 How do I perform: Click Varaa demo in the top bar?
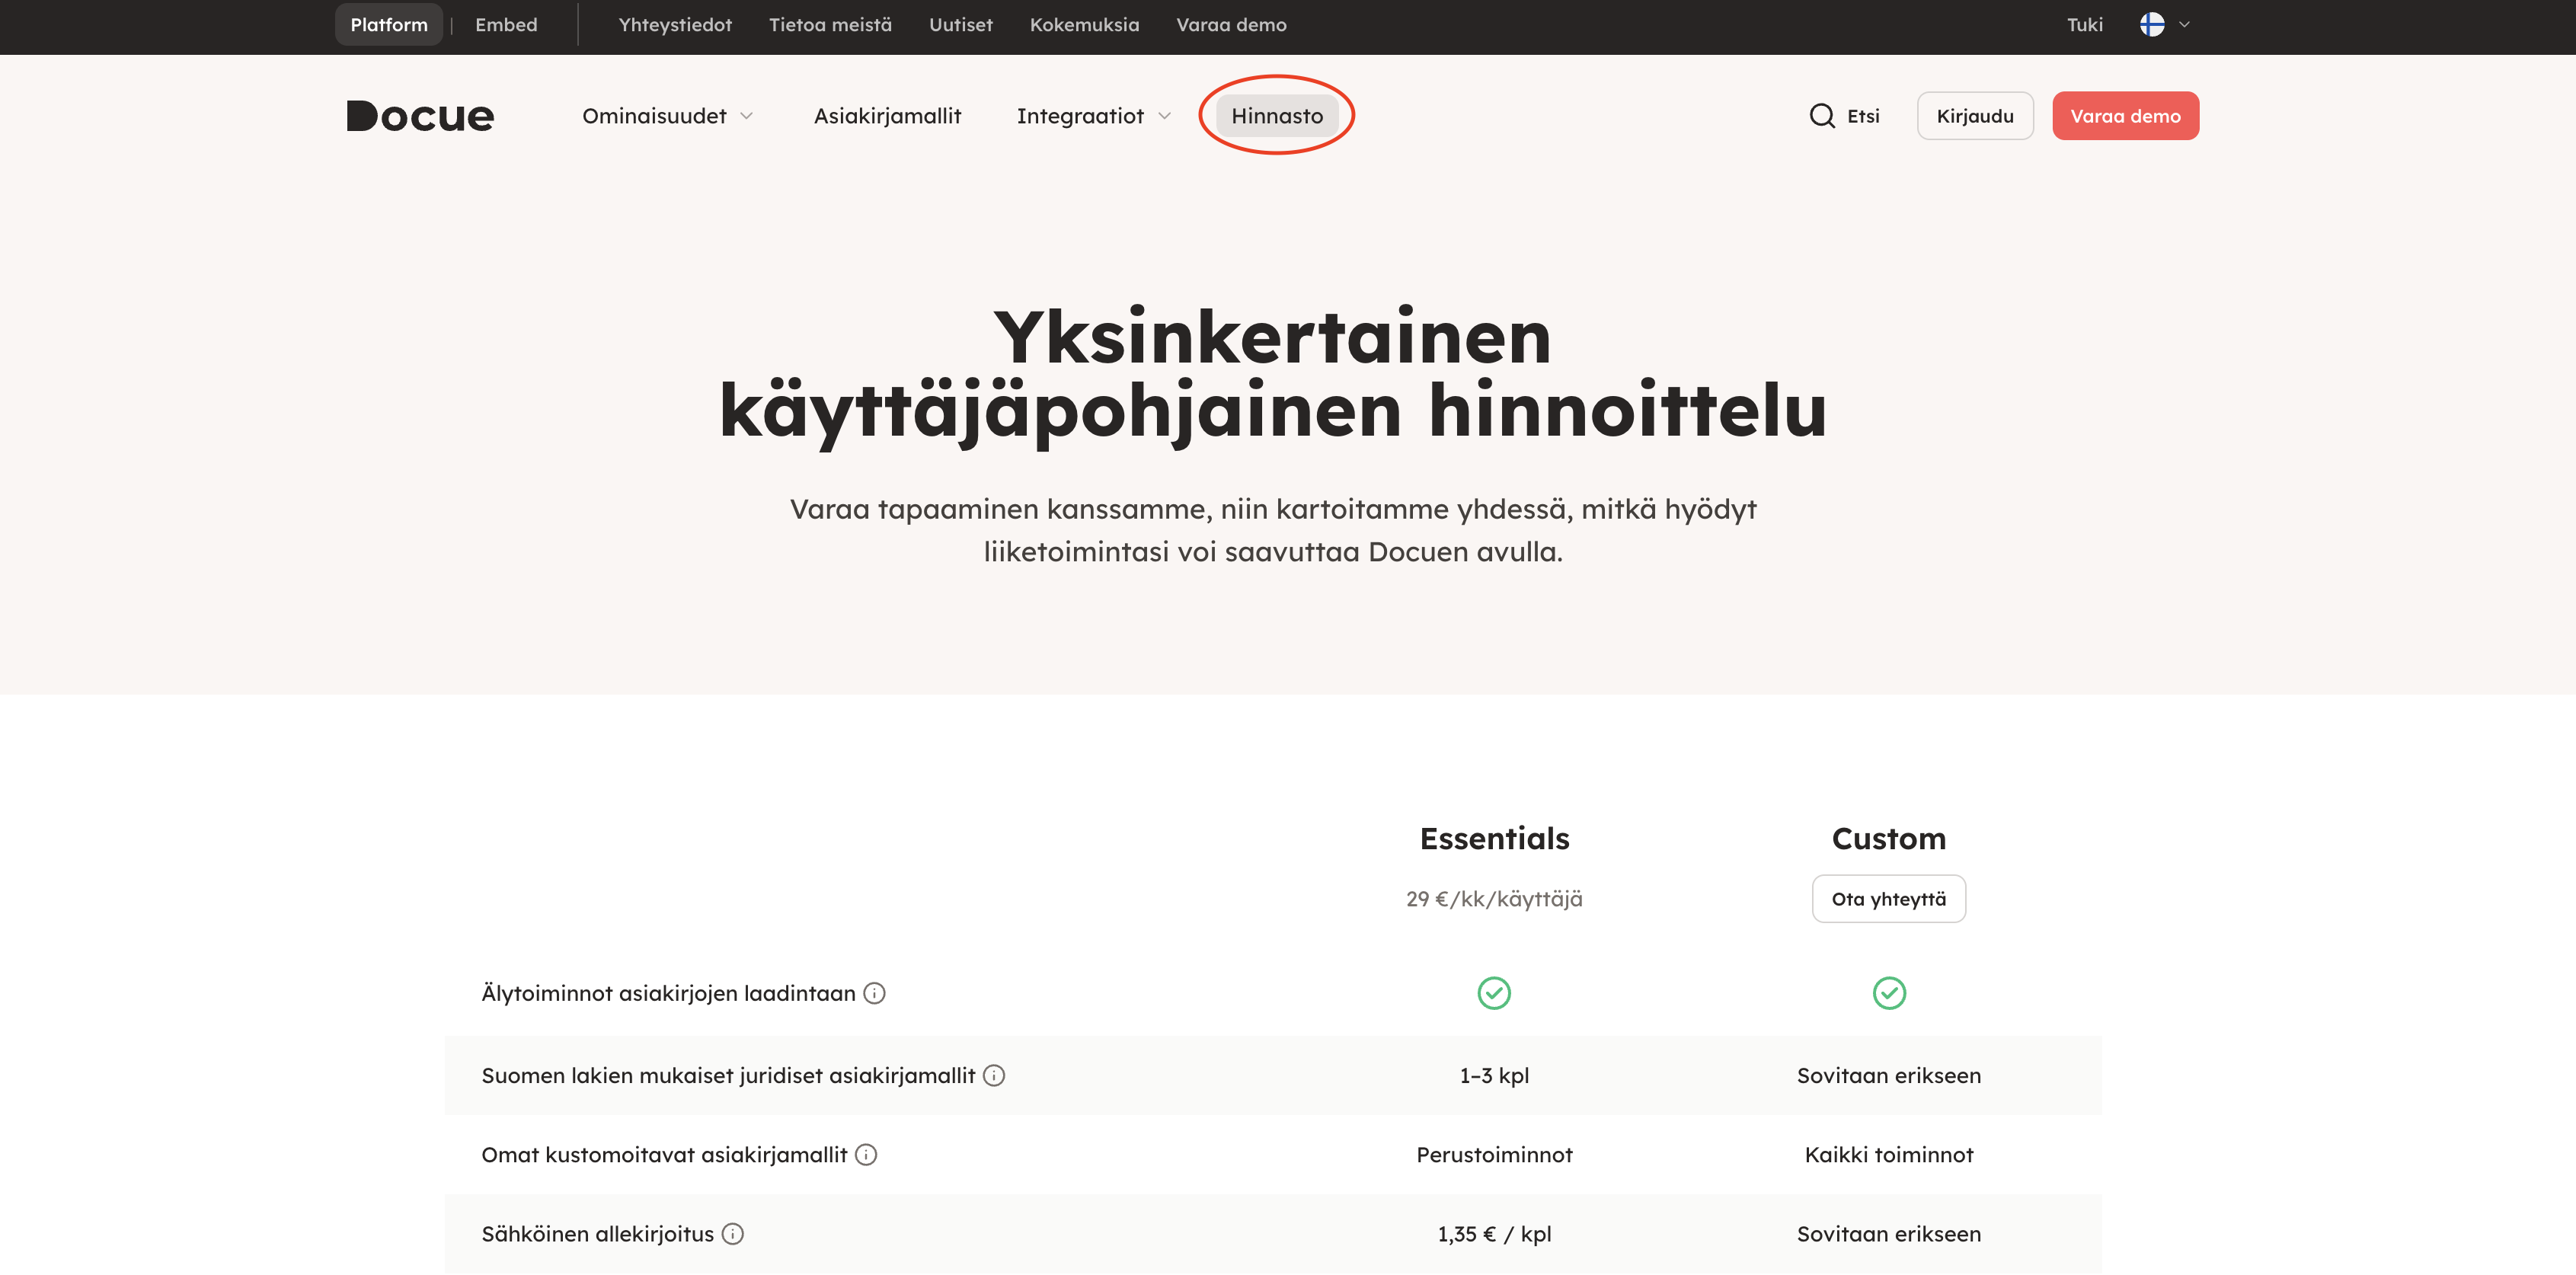[x=1231, y=25]
